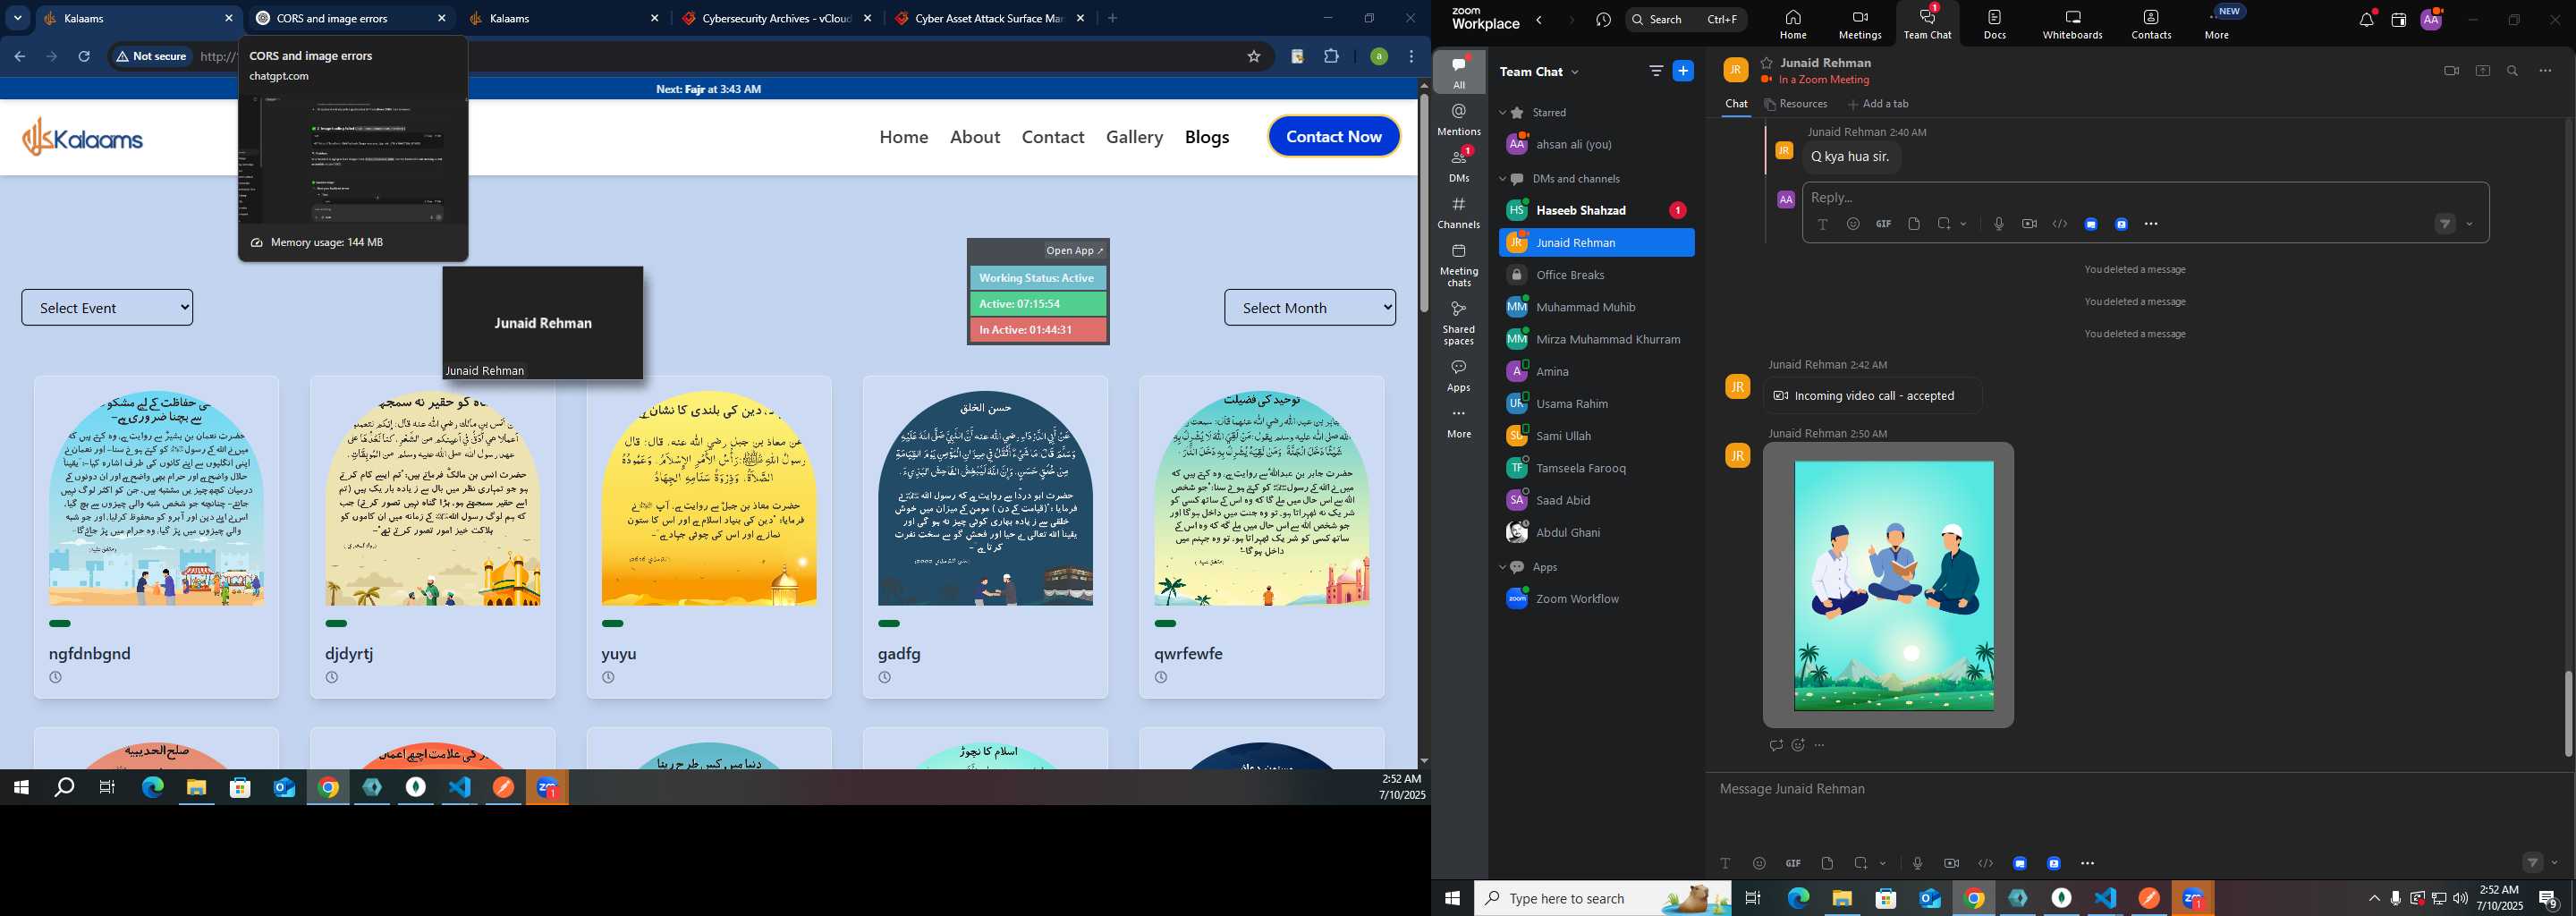This screenshot has height=916, width=2576.
Task: Record video message in Reply box toolbar
Action: [2029, 224]
